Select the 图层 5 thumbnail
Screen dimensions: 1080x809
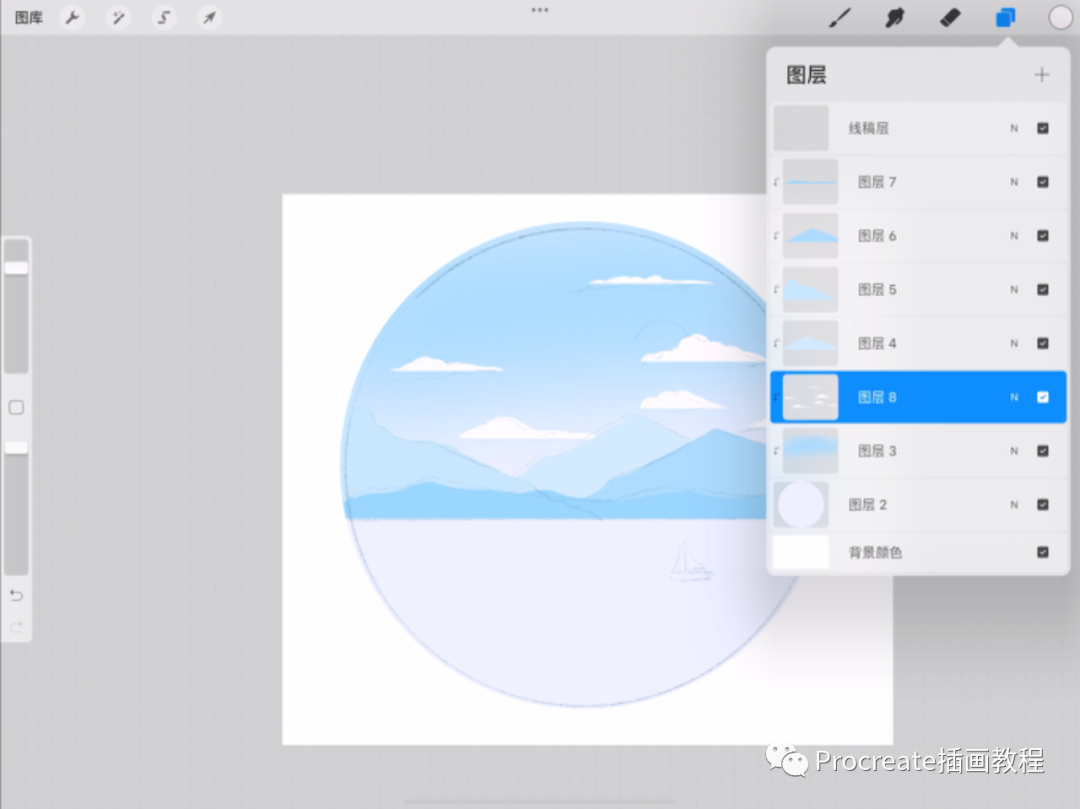[811, 289]
